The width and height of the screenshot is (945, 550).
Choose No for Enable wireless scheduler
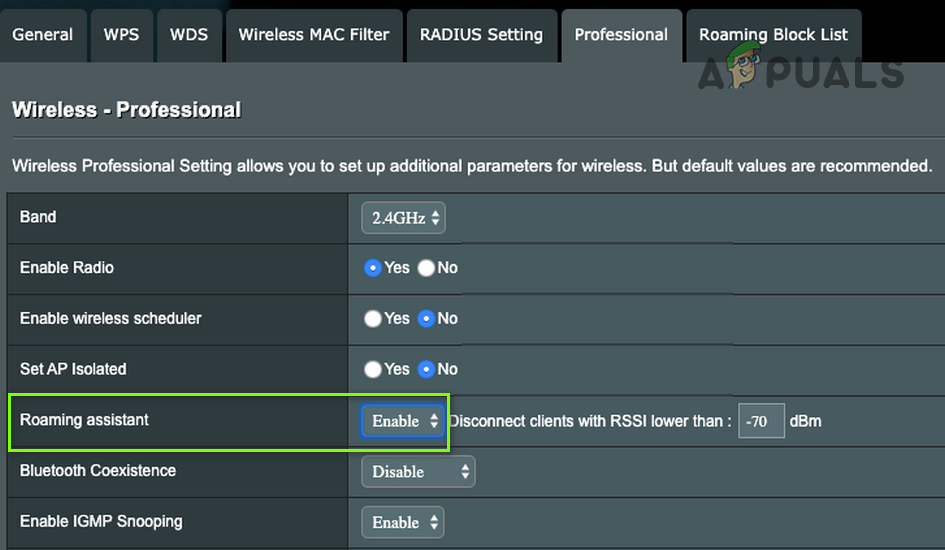(x=426, y=319)
